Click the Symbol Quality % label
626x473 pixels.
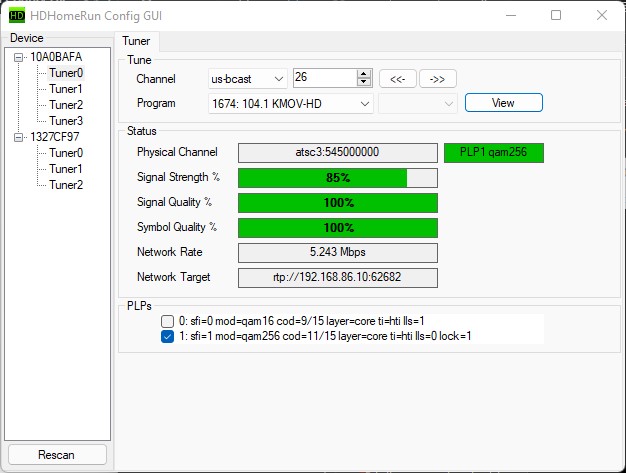coord(176,227)
